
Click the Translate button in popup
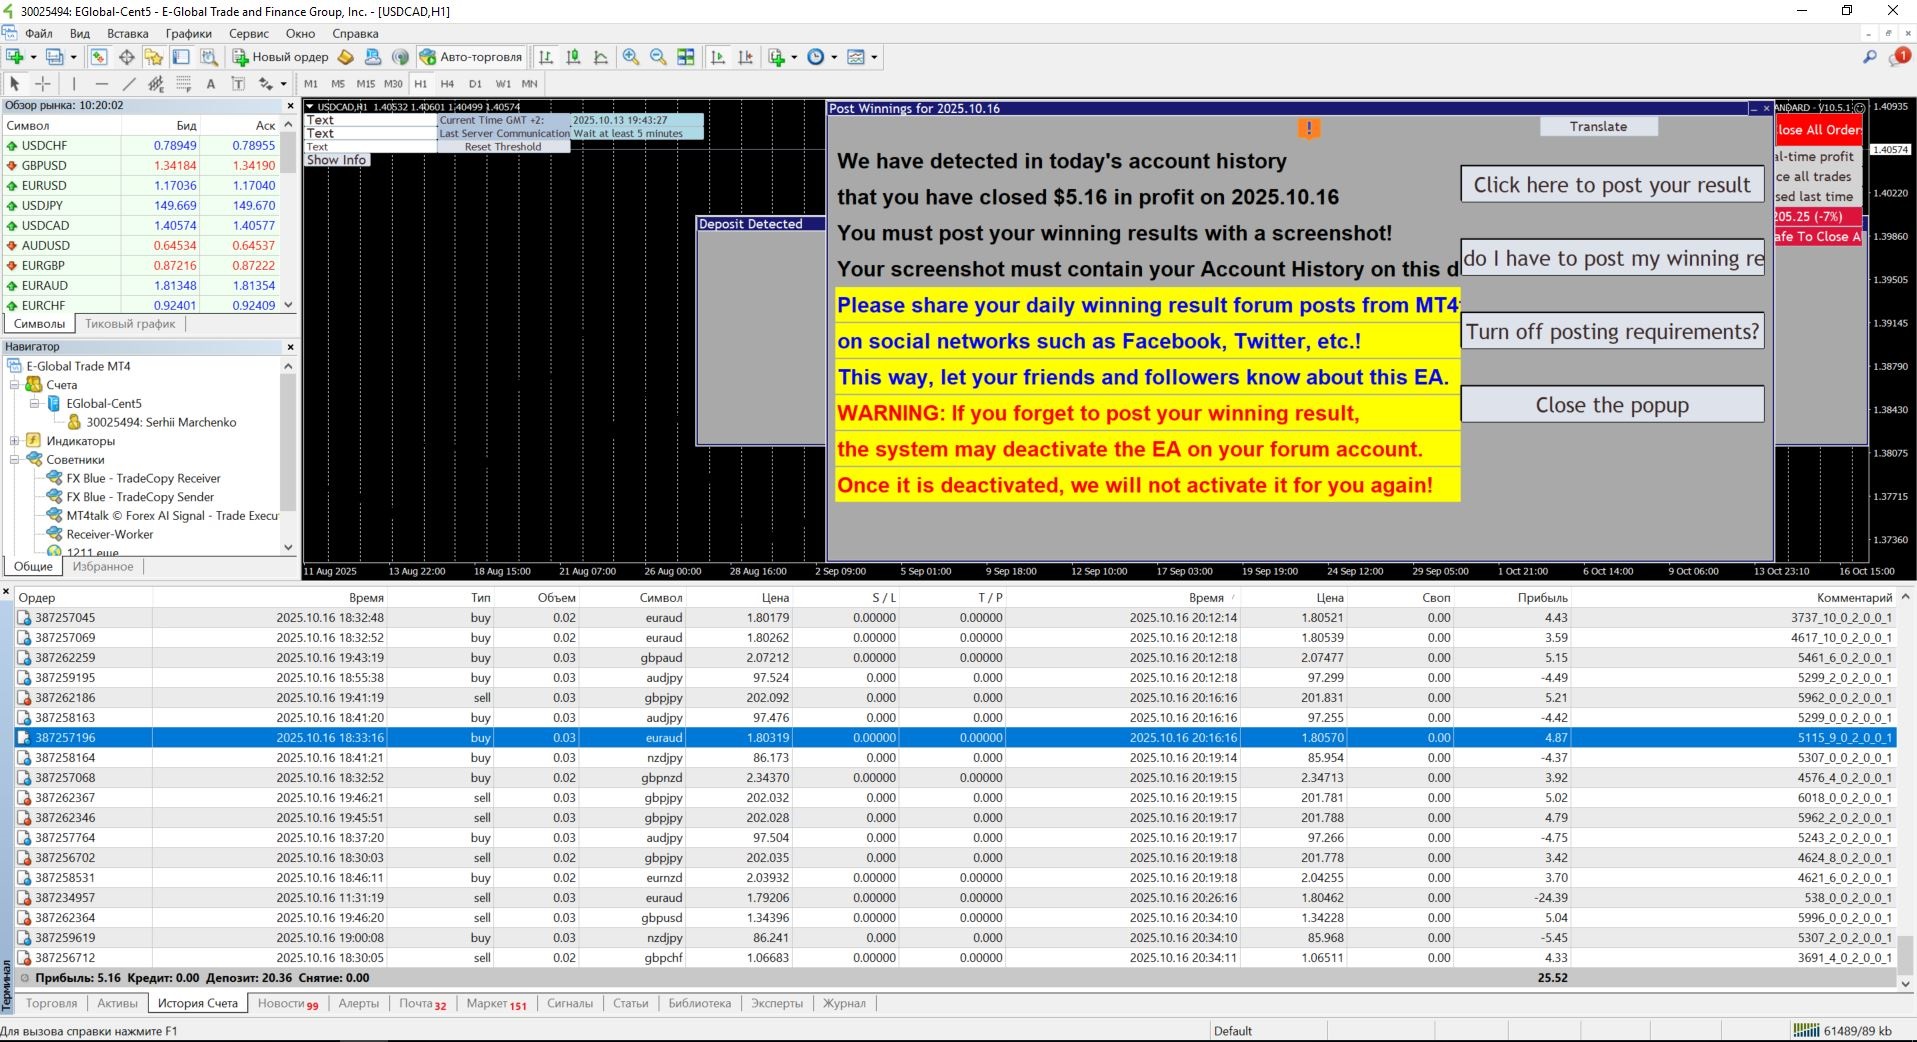coord(1598,127)
